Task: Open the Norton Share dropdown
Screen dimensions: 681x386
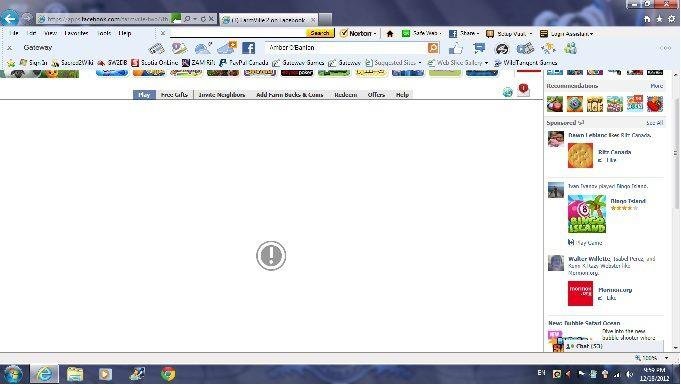Action: click(x=464, y=33)
